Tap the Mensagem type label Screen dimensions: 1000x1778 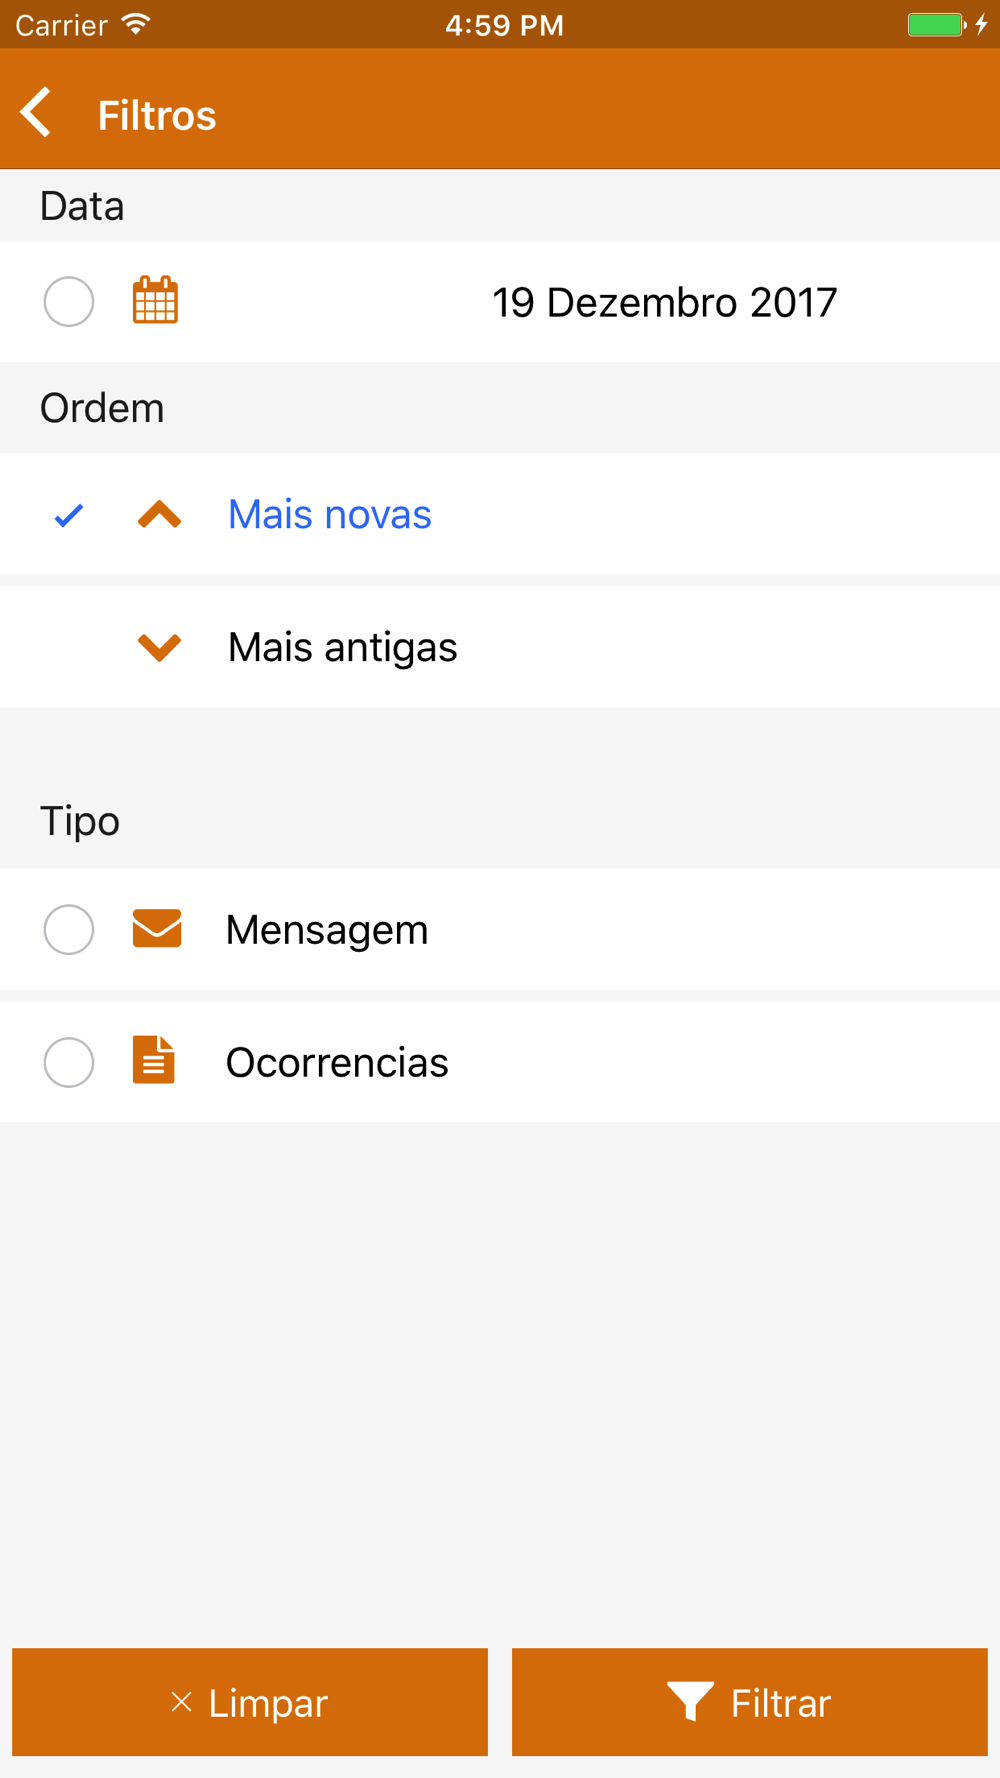click(x=327, y=930)
